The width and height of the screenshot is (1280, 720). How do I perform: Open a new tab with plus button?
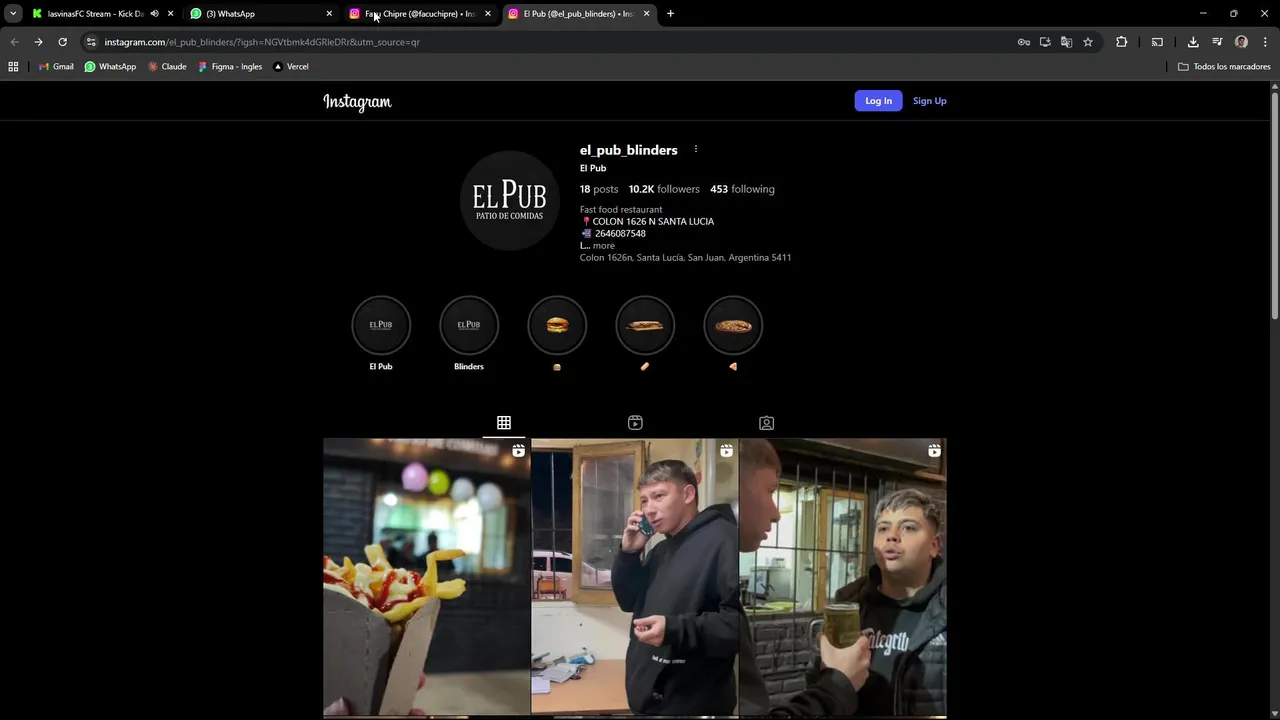click(670, 14)
